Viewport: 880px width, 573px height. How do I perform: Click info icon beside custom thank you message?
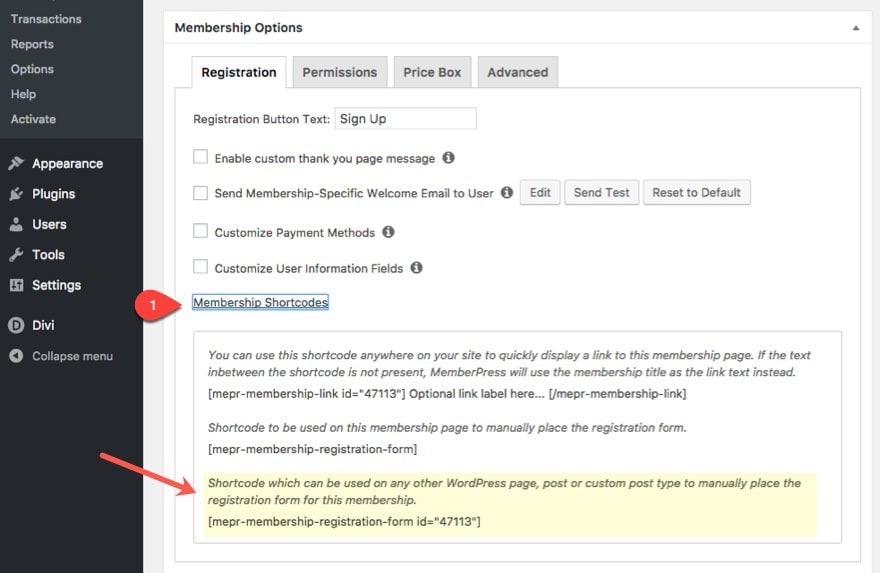[448, 158]
